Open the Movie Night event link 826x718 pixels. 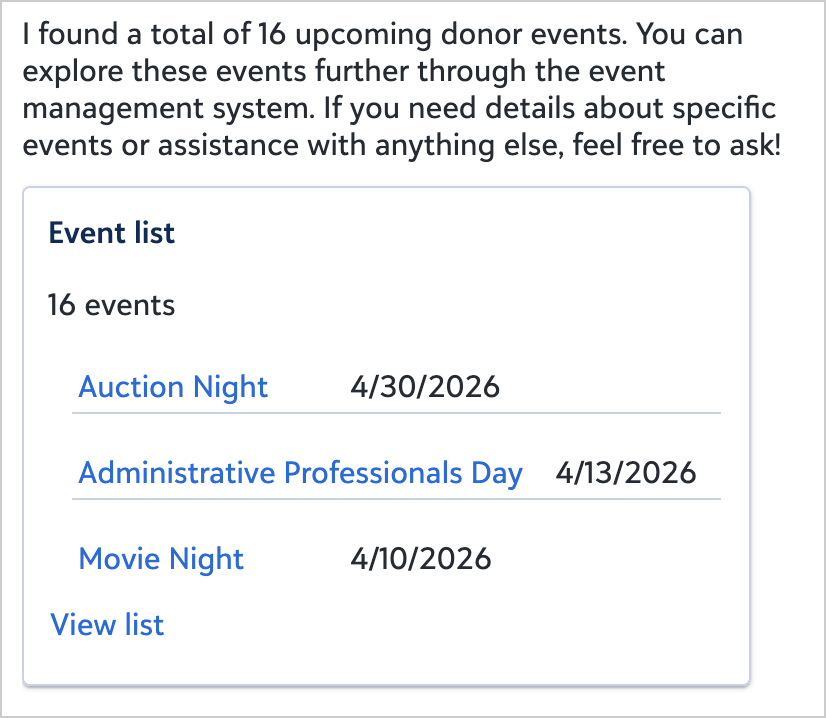click(x=161, y=559)
